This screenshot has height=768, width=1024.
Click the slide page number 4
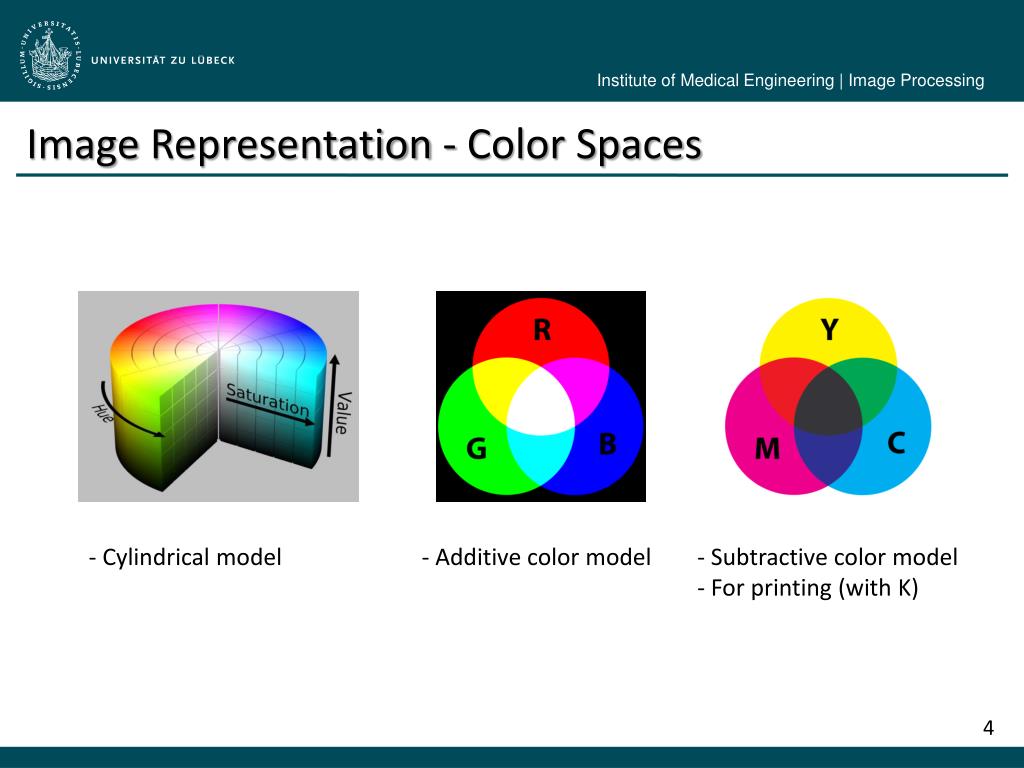tap(988, 727)
